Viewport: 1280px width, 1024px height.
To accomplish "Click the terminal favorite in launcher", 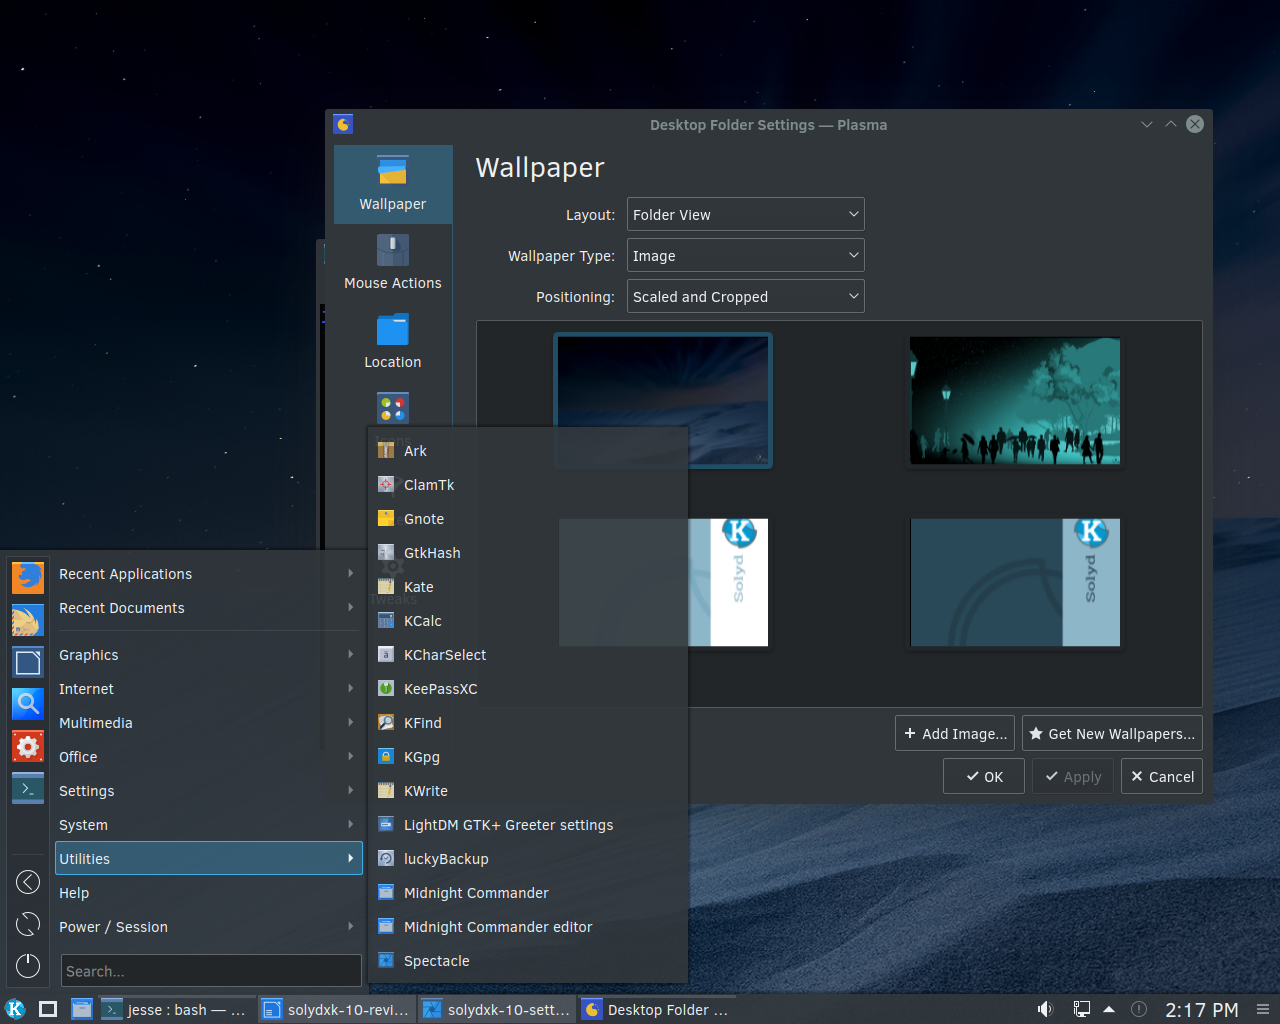I will (x=28, y=788).
